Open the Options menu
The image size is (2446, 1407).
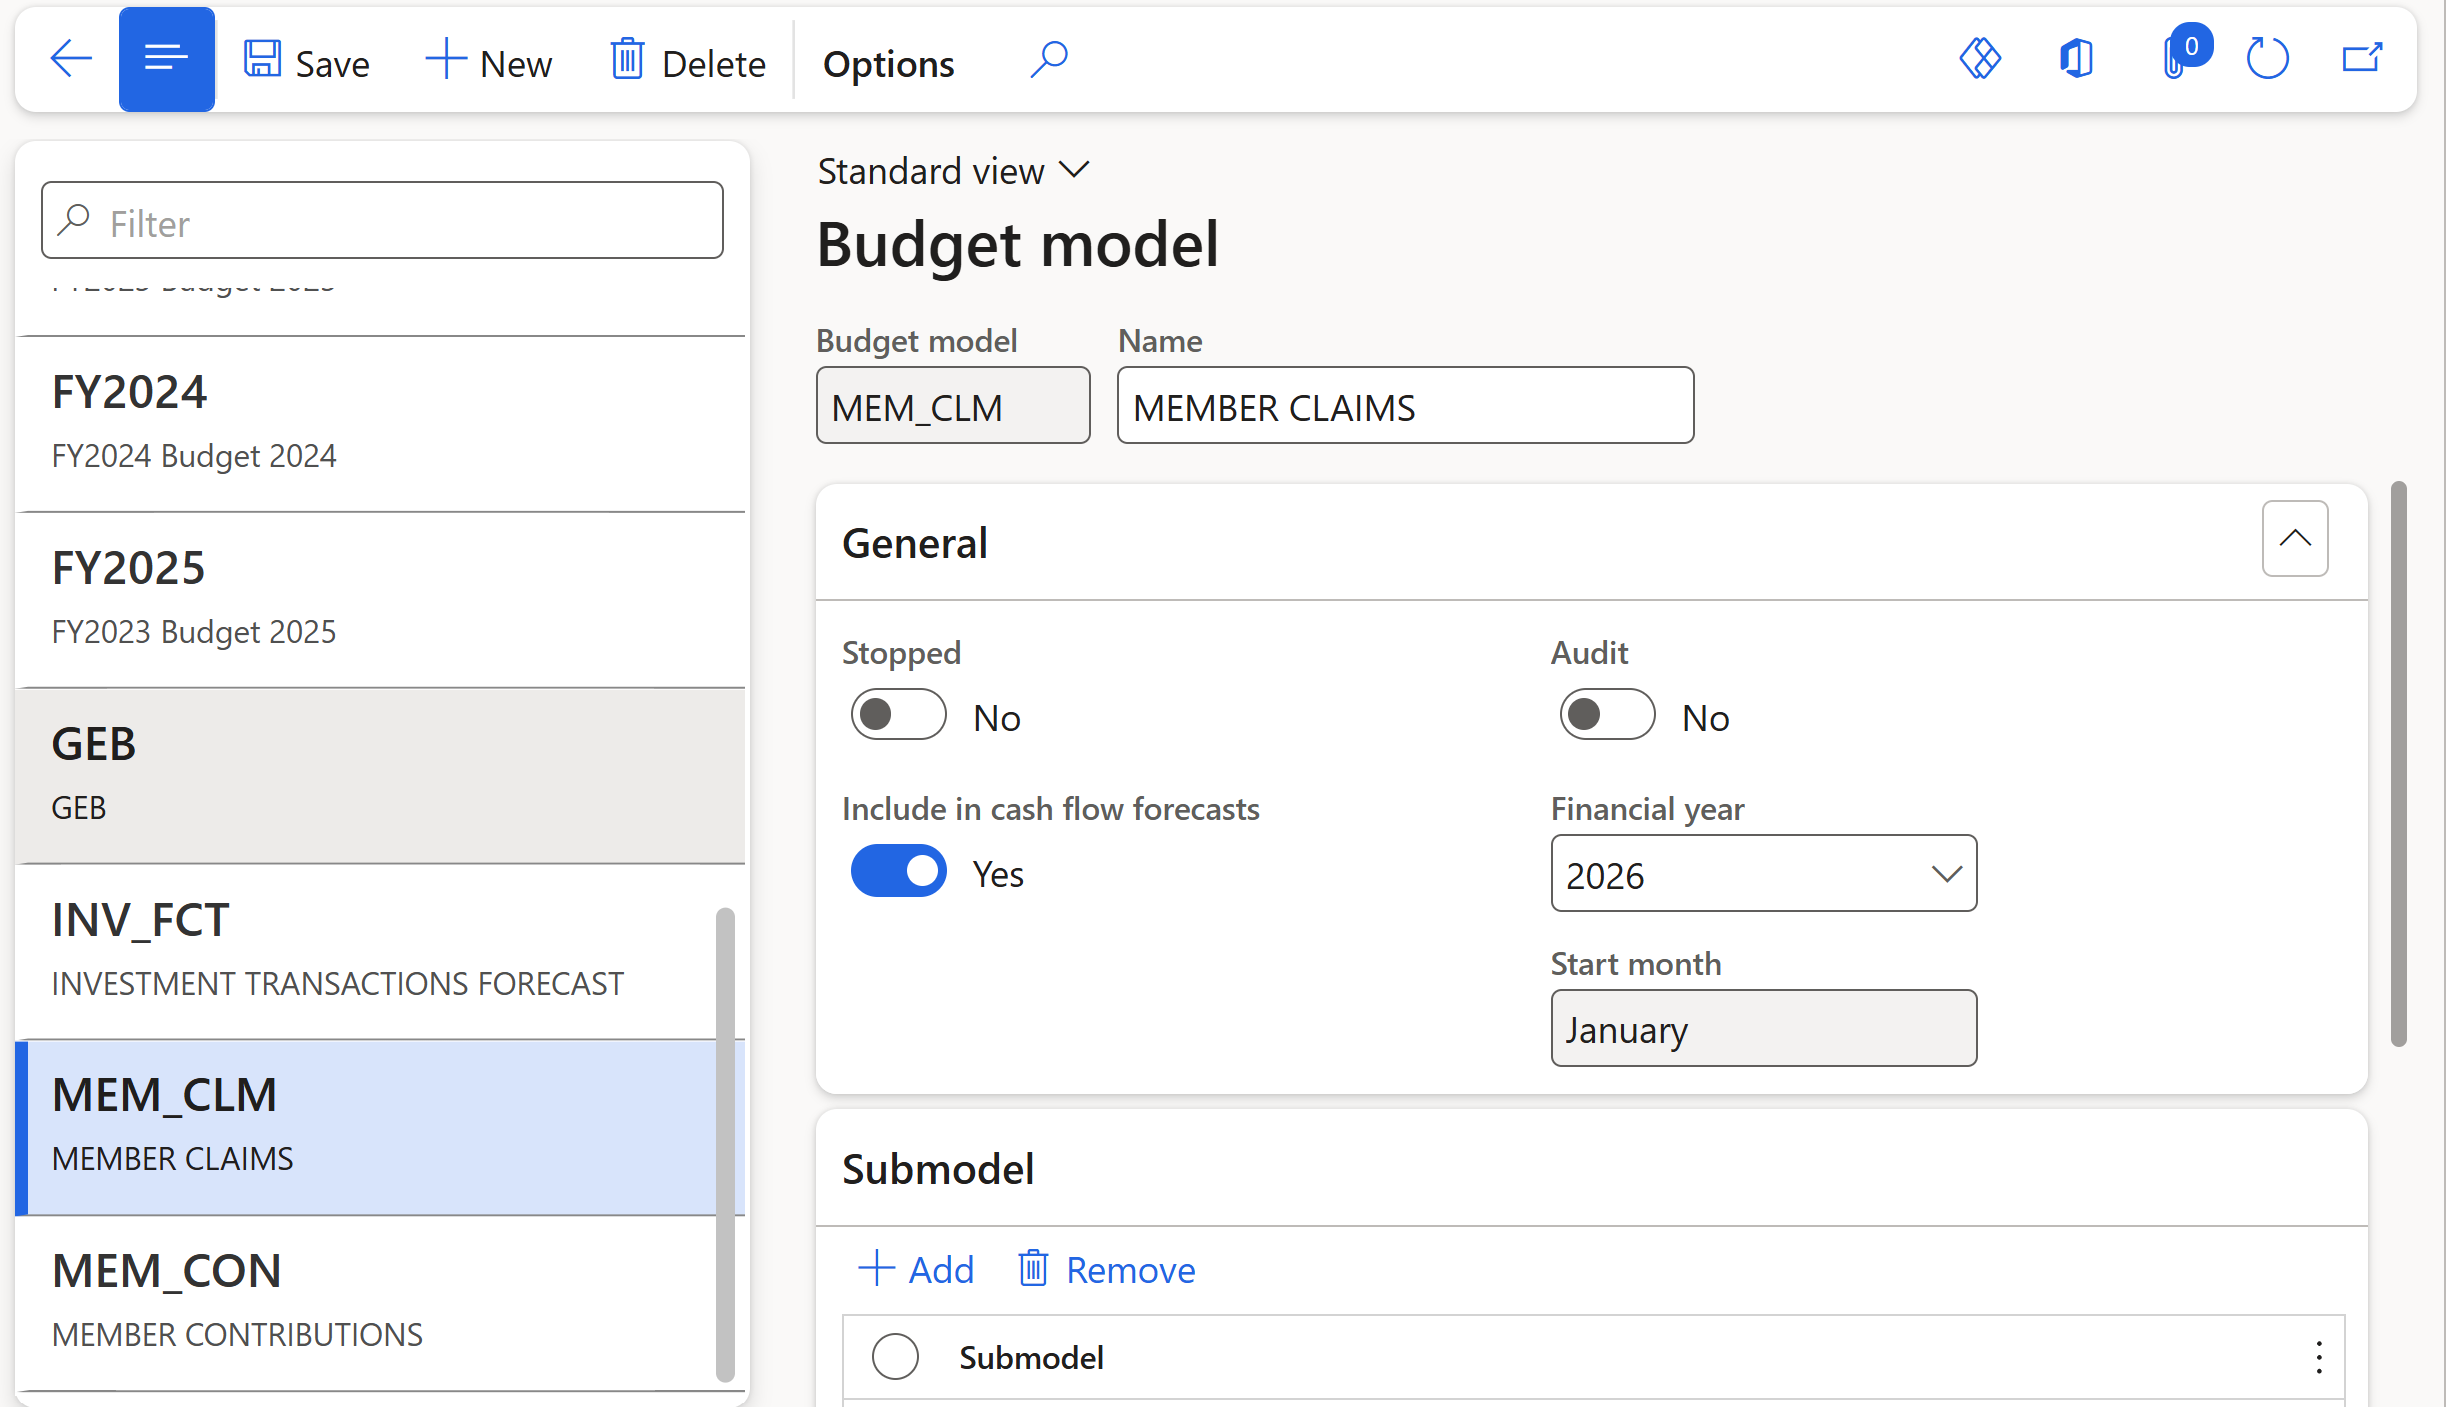[888, 64]
